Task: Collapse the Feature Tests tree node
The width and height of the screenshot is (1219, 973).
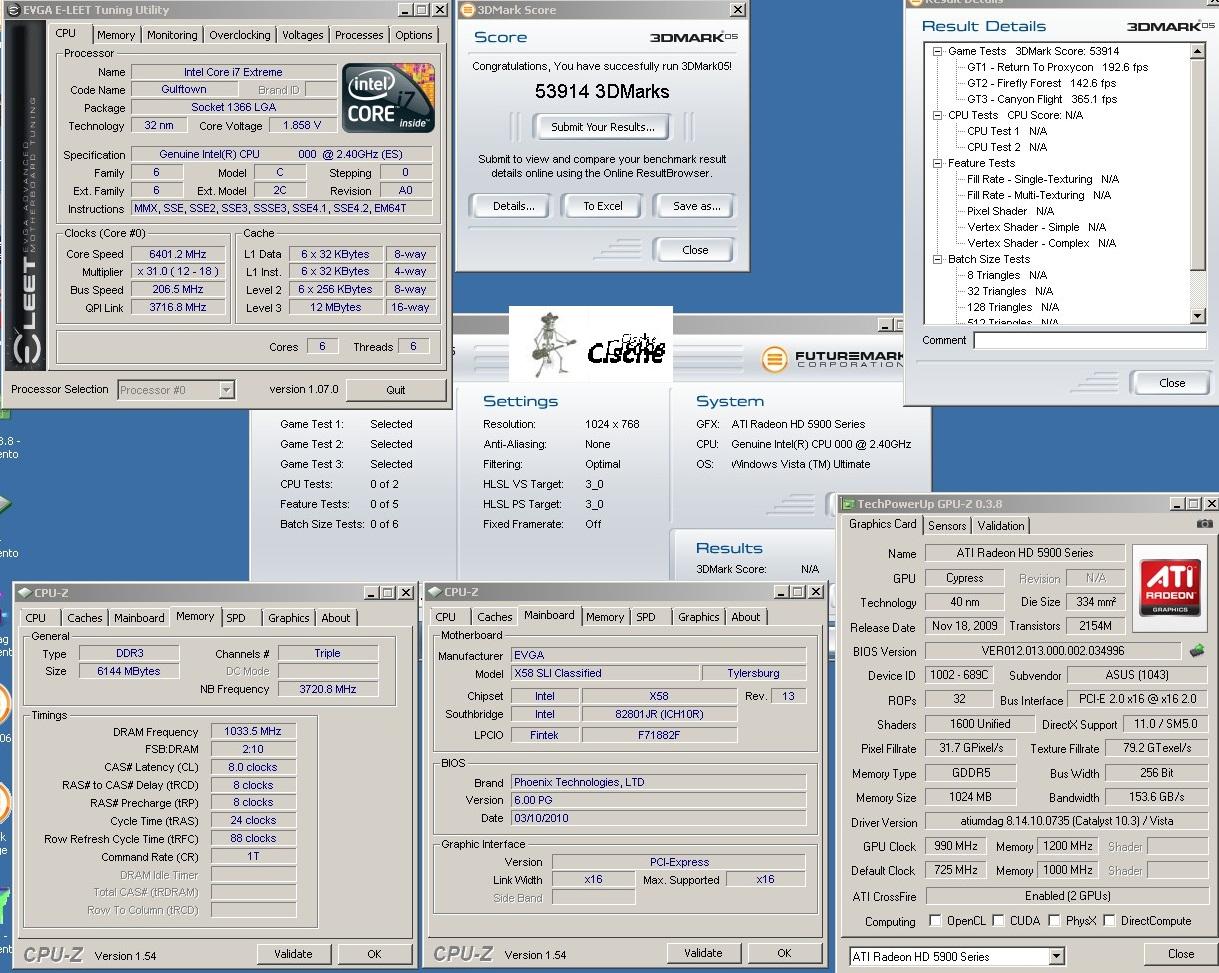Action: coord(938,163)
